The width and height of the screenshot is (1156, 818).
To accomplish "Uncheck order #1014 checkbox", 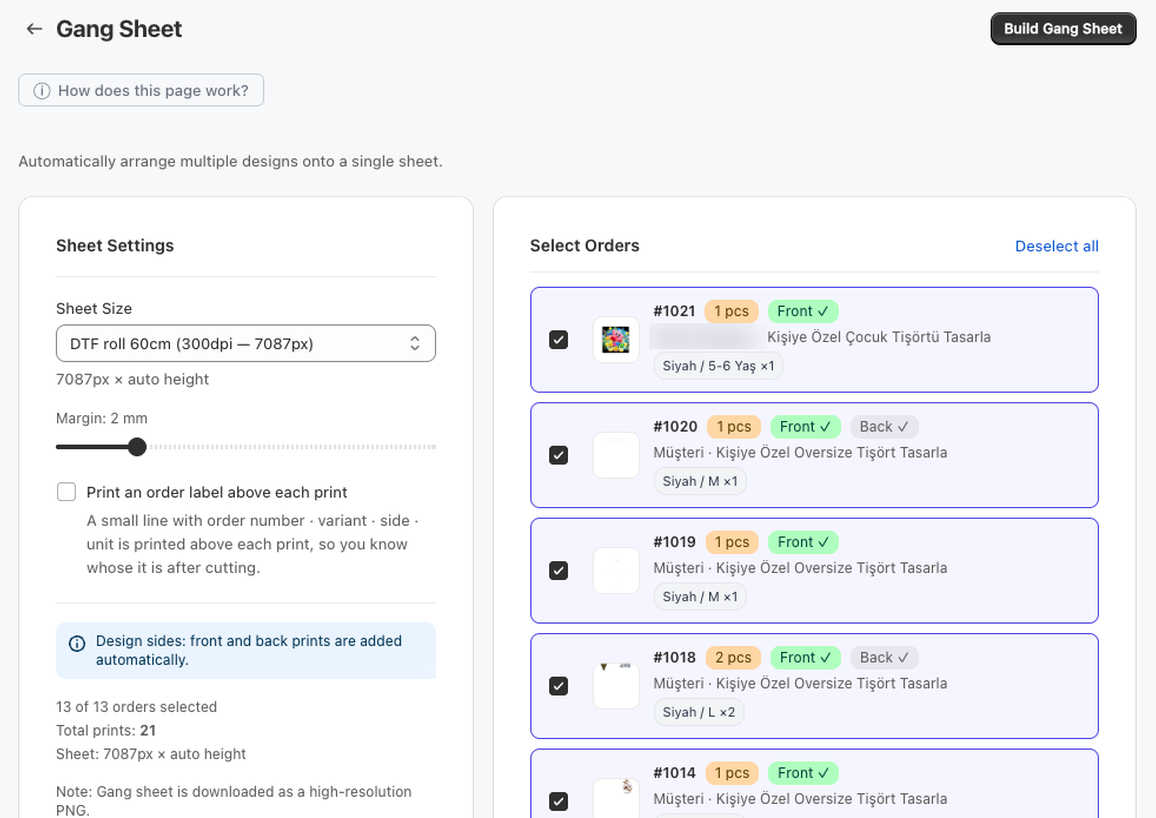I will (559, 801).
